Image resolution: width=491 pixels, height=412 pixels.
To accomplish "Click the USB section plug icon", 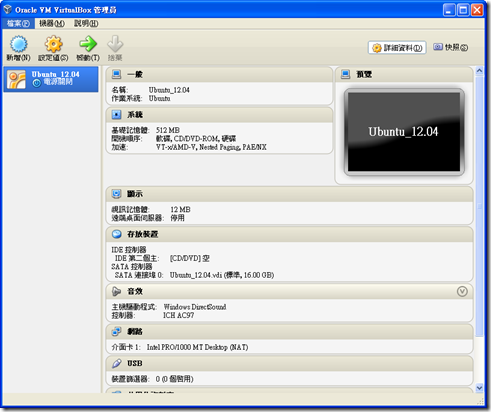I will [116, 363].
